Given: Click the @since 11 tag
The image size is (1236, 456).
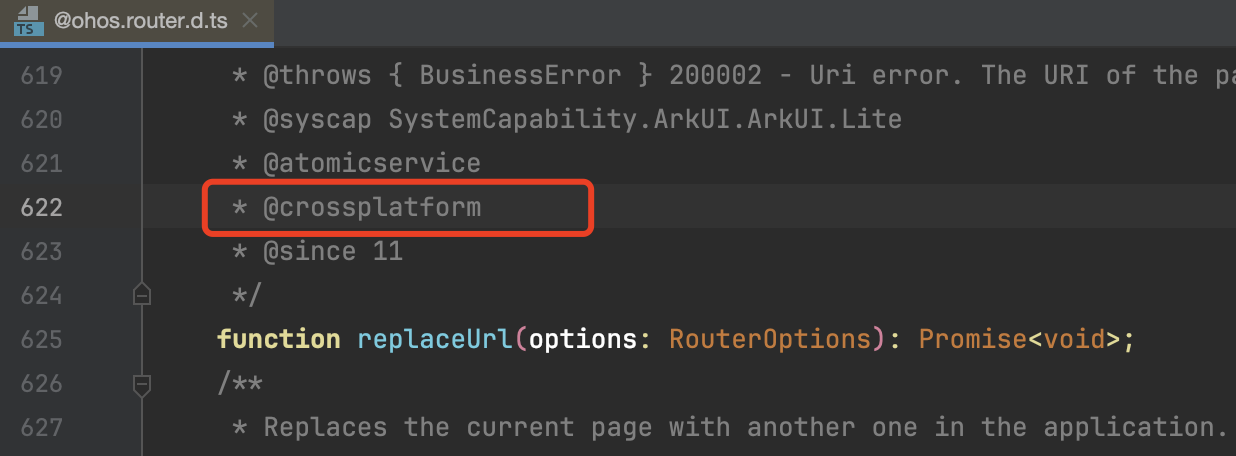Looking at the screenshot, I should click(333, 252).
